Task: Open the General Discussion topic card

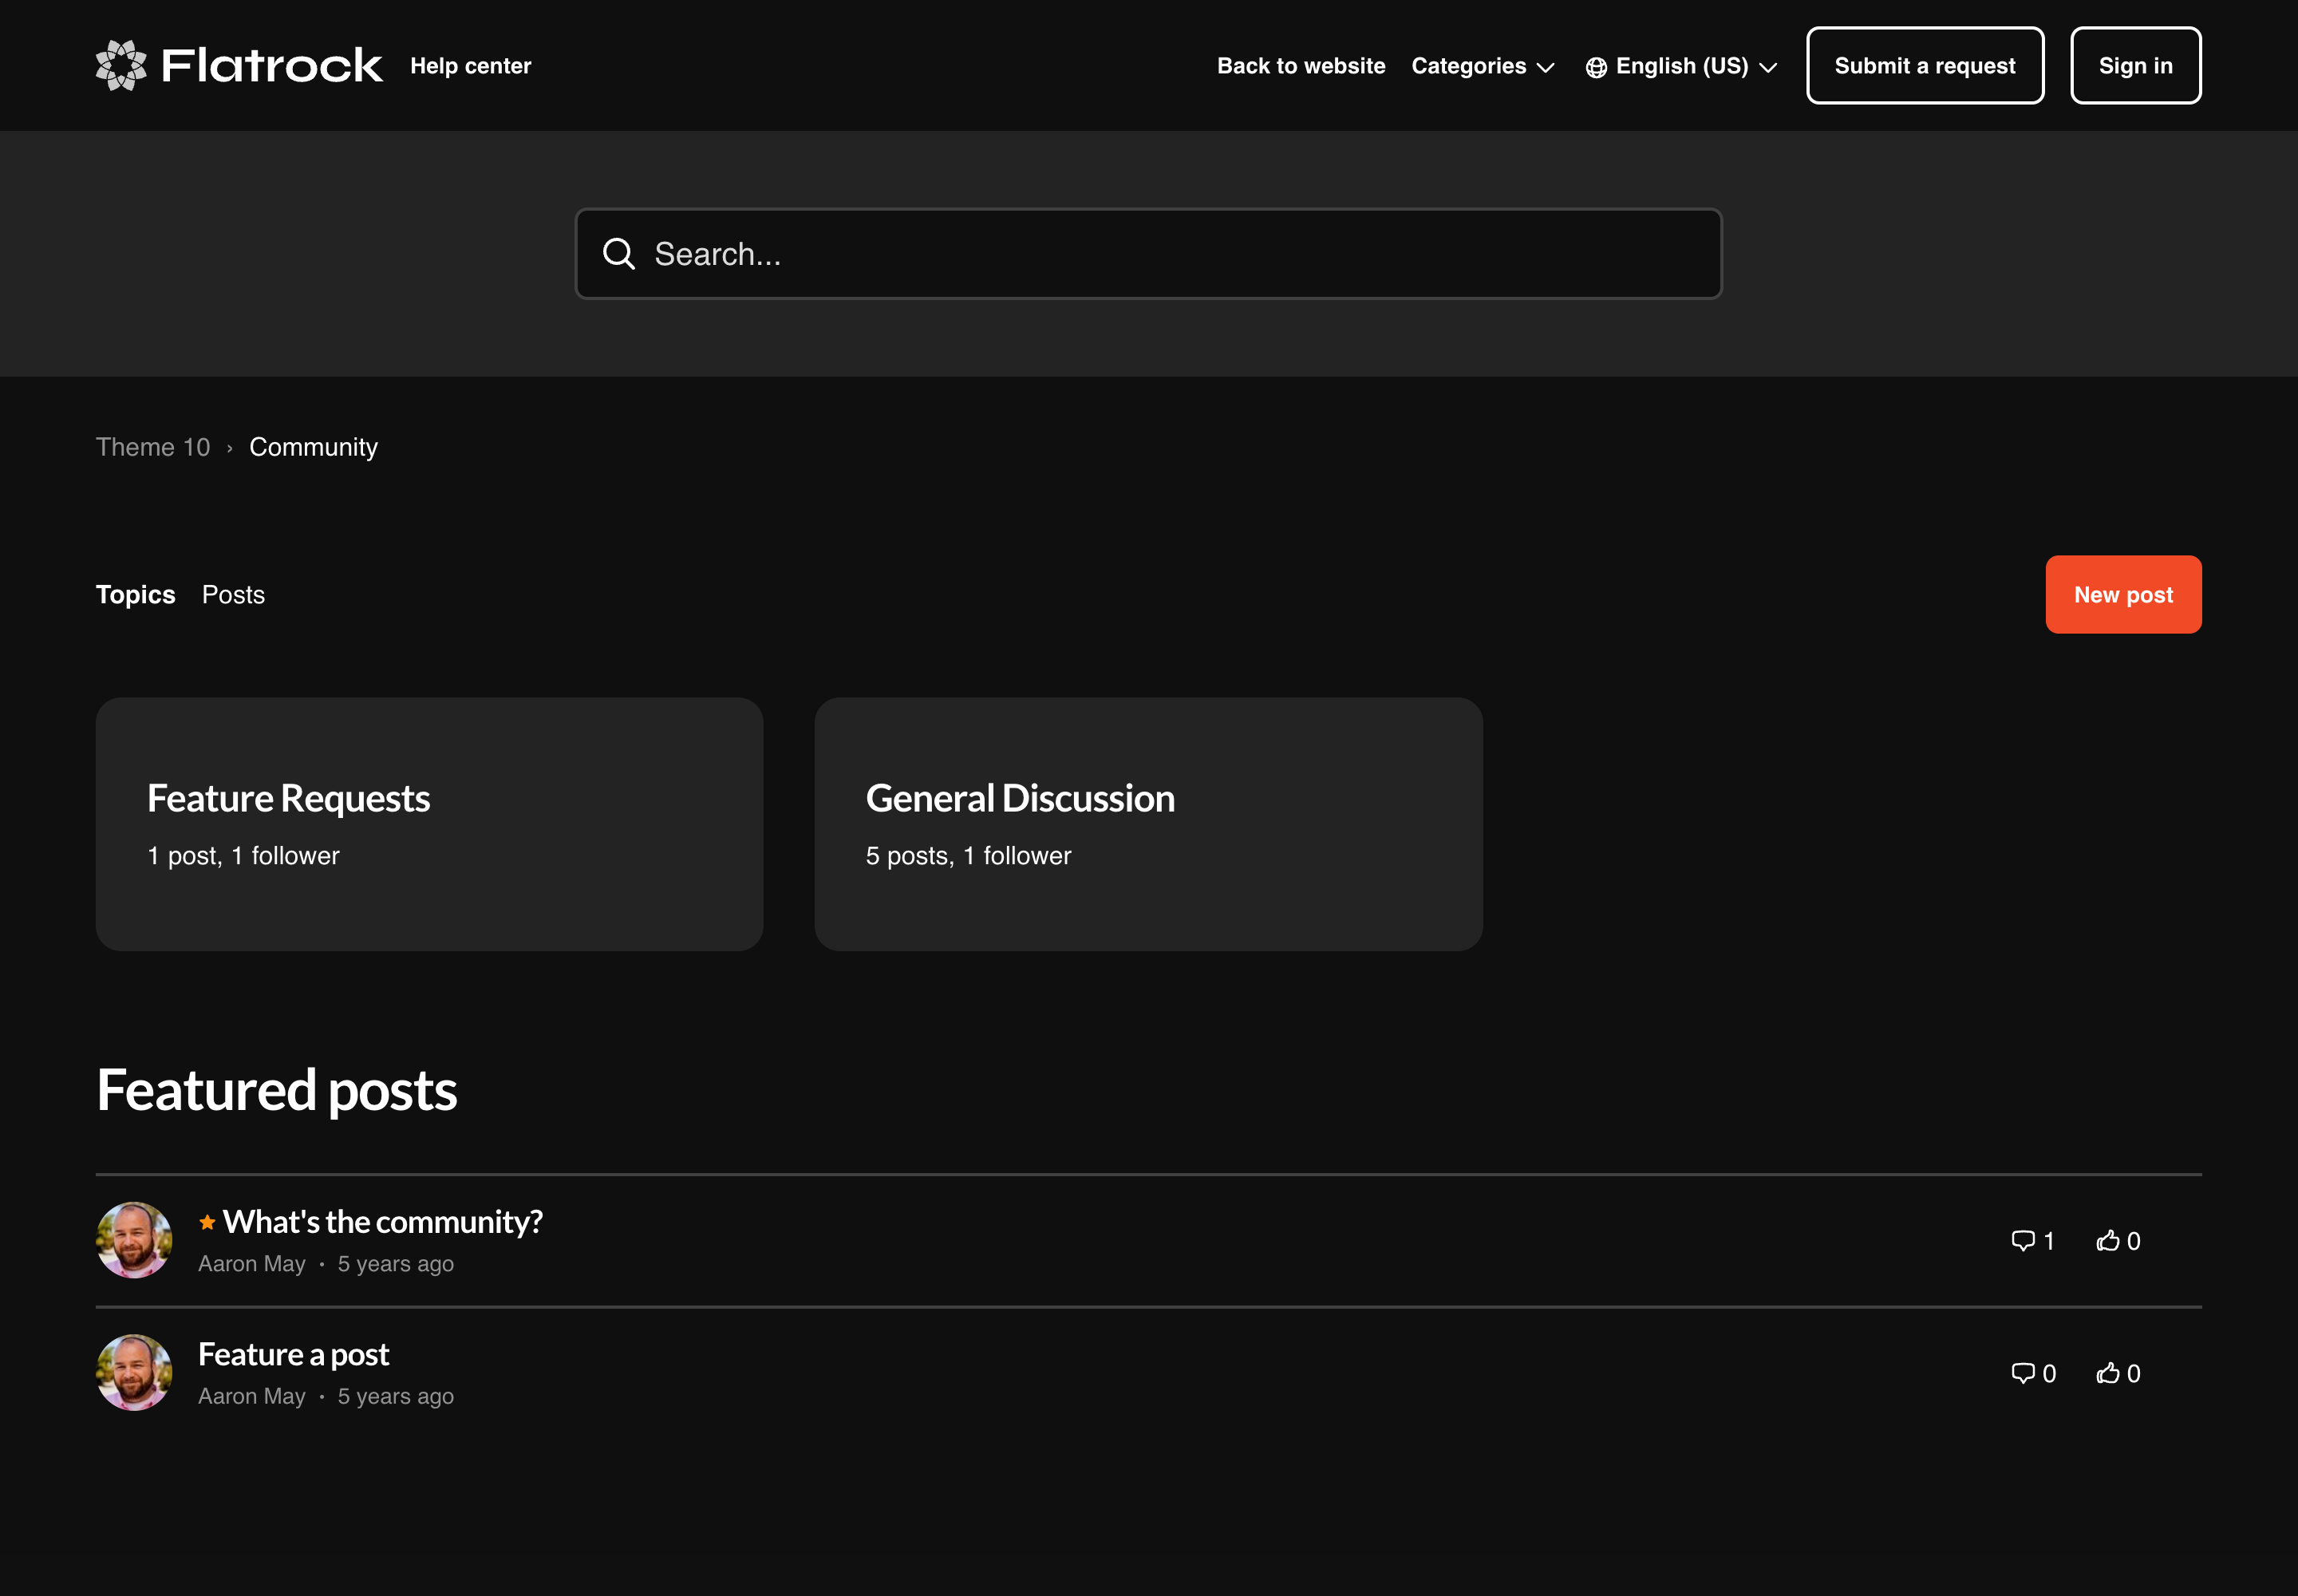Action: 1148,824
